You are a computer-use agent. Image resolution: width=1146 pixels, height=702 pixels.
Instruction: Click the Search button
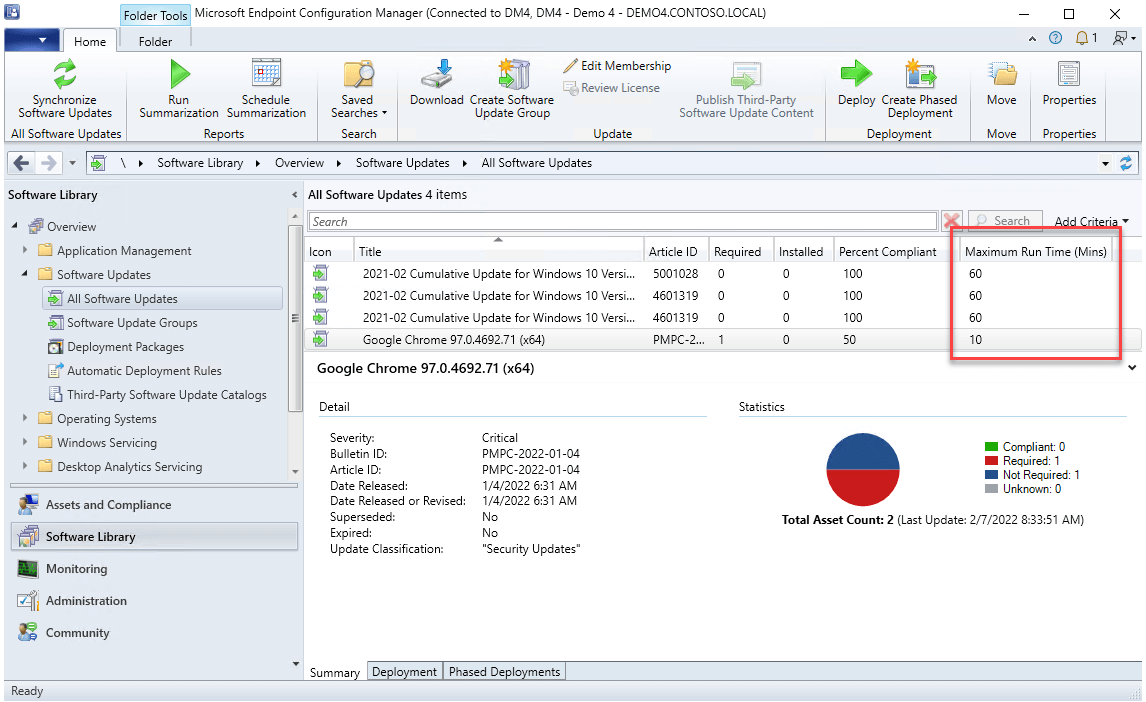tap(1004, 221)
